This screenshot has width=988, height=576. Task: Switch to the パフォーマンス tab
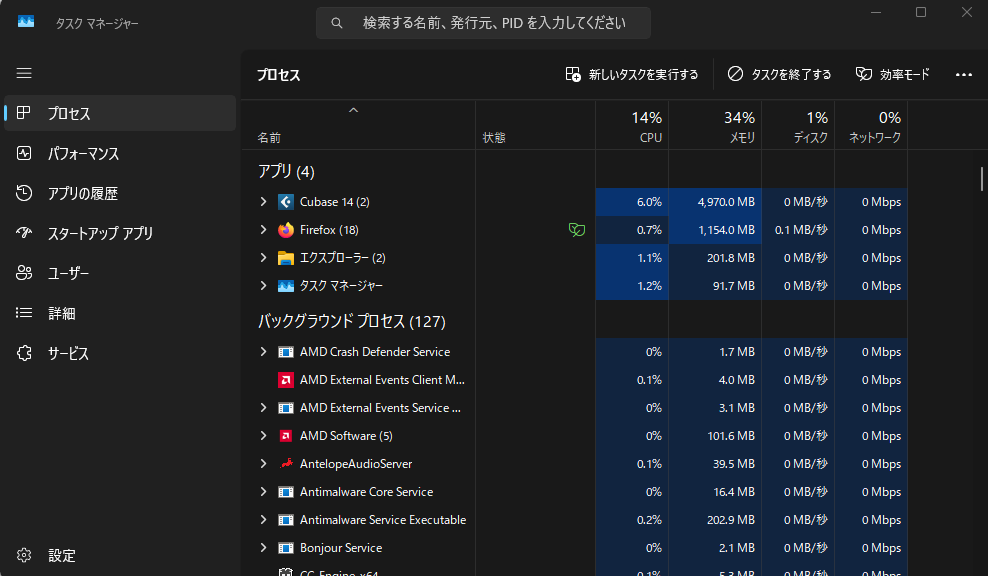coord(83,154)
